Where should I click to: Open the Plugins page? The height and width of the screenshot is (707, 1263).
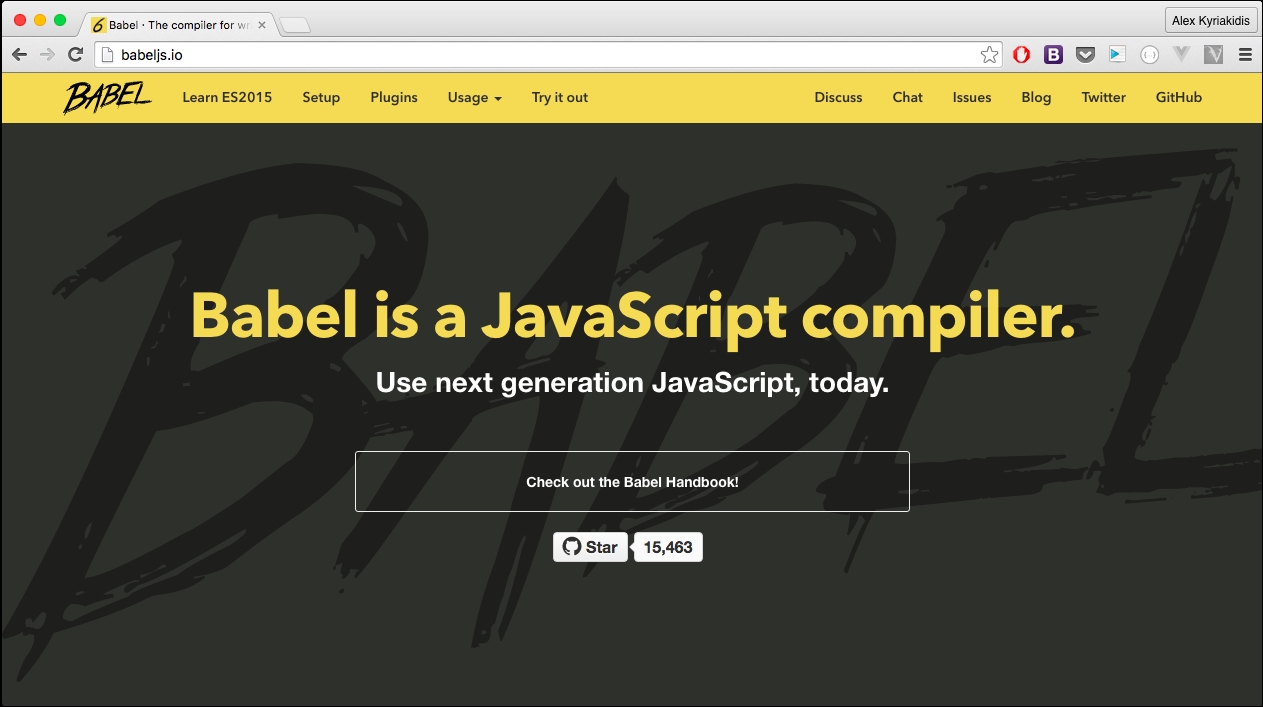point(394,97)
